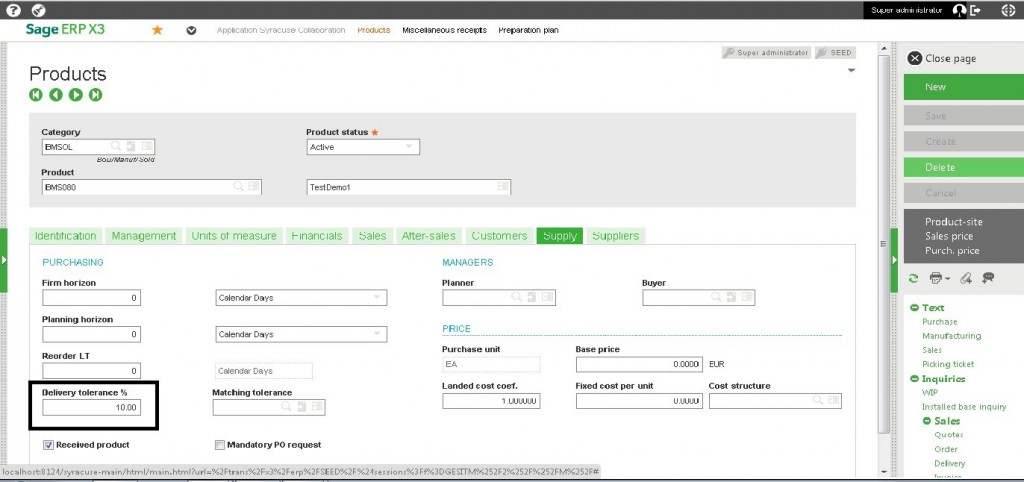The image size is (1024, 482).
Task: Click the Delivery tolerance % input field
Action: point(91,408)
